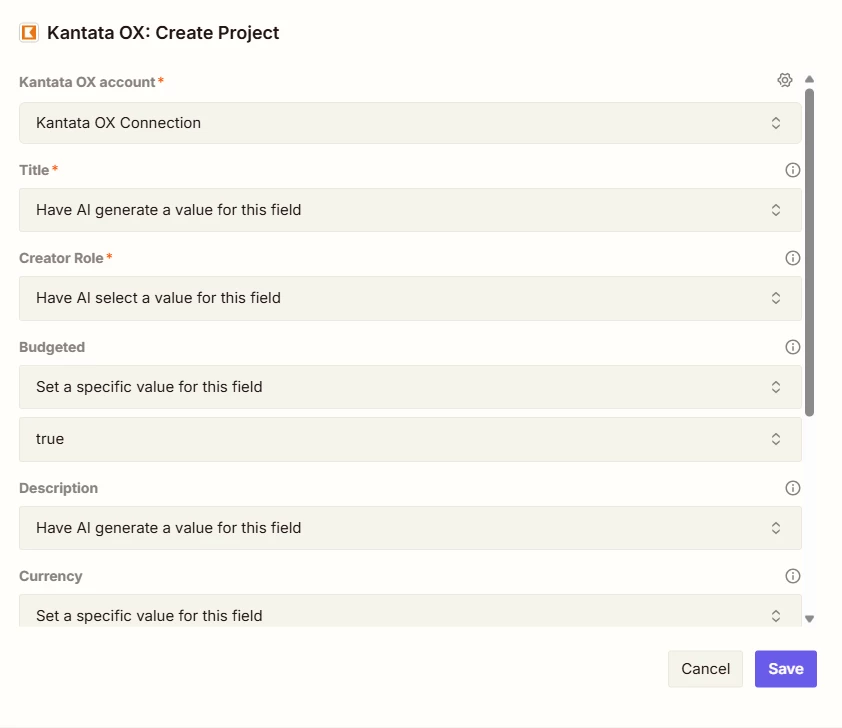The image size is (842, 728).
Task: Click the Cancel button
Action: [705, 669]
